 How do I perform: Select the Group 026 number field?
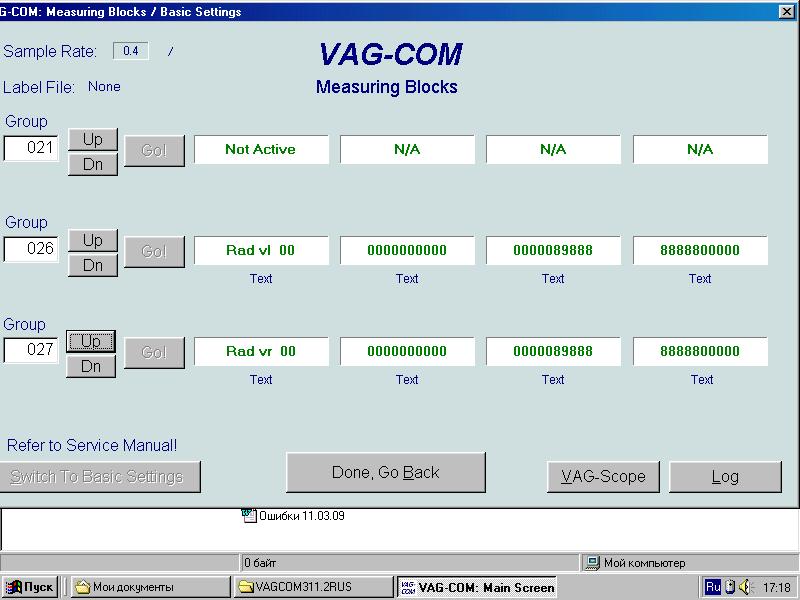point(31,250)
